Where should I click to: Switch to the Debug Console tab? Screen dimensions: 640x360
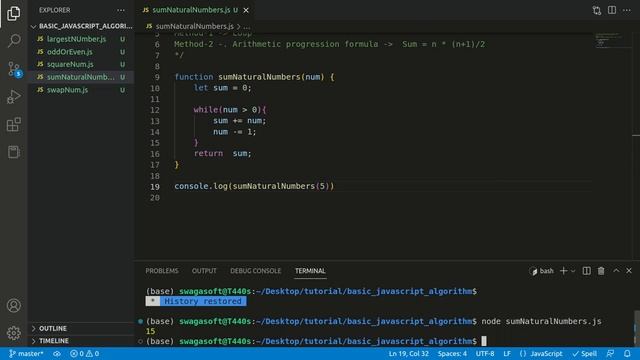point(256,271)
